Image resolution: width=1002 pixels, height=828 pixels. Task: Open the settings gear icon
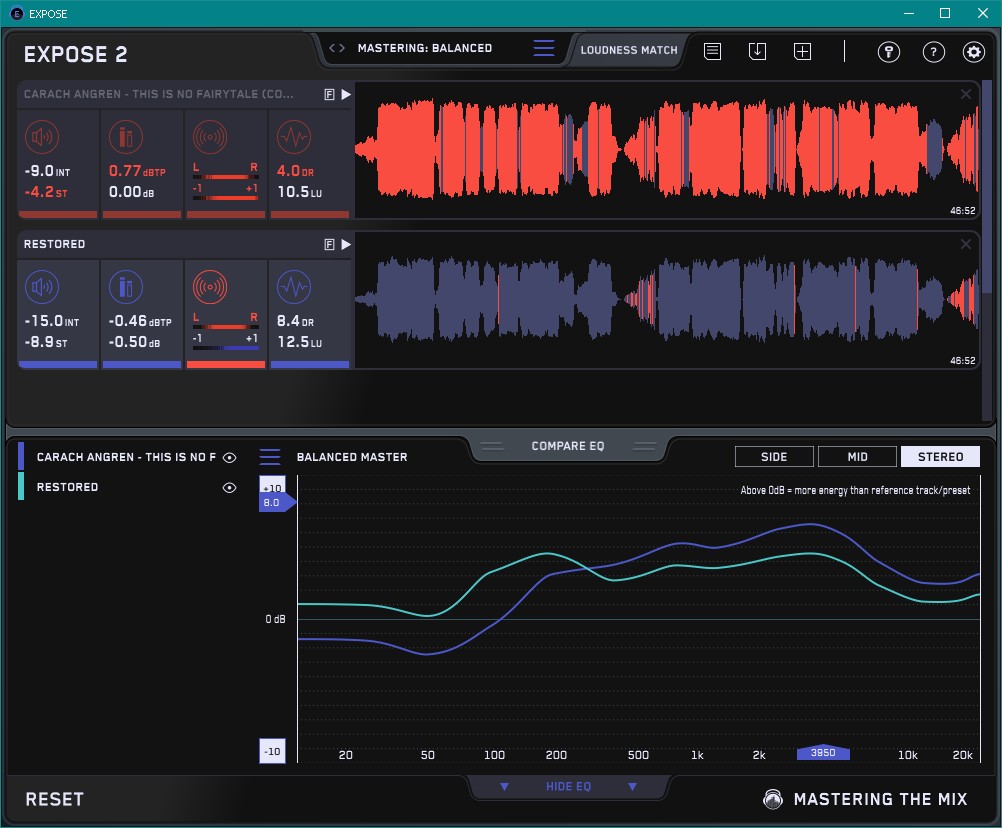point(973,52)
